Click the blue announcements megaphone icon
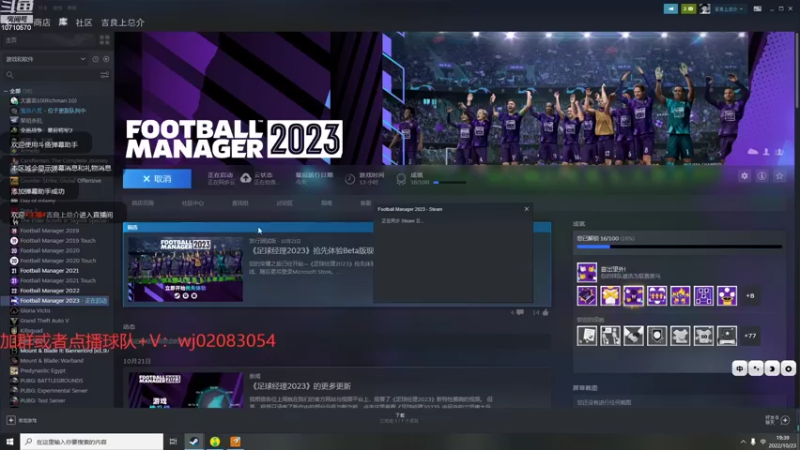The width and height of the screenshot is (800, 450). 670,9
